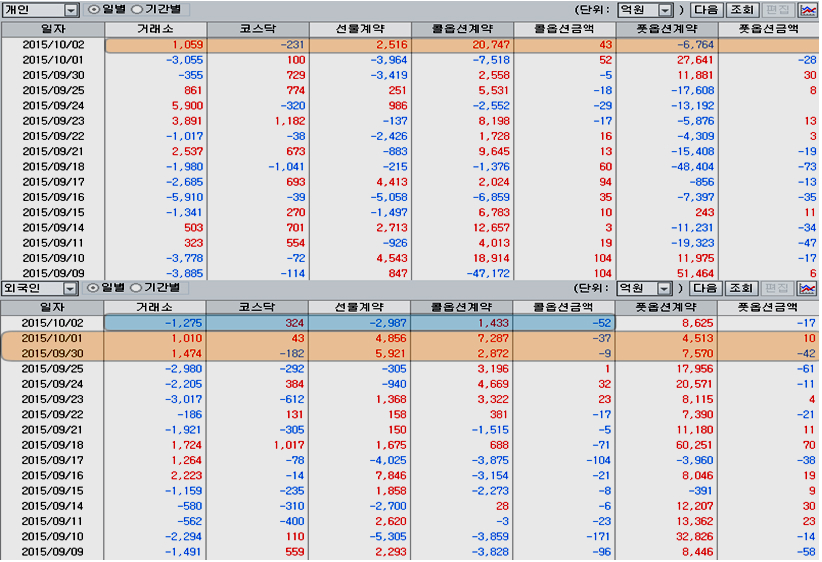Expand the 개인 investor type dropdown
The height and width of the screenshot is (562, 822).
click(x=71, y=9)
